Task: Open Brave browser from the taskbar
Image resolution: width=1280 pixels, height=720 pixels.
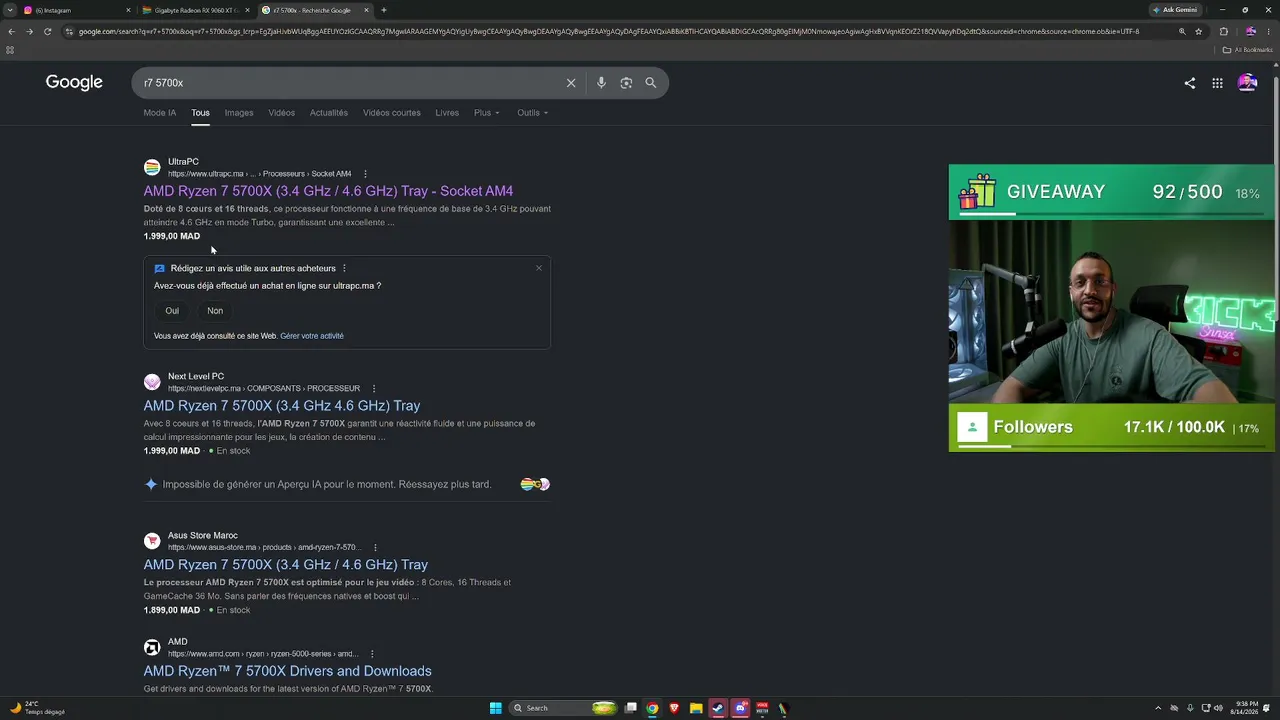Action: (674, 708)
